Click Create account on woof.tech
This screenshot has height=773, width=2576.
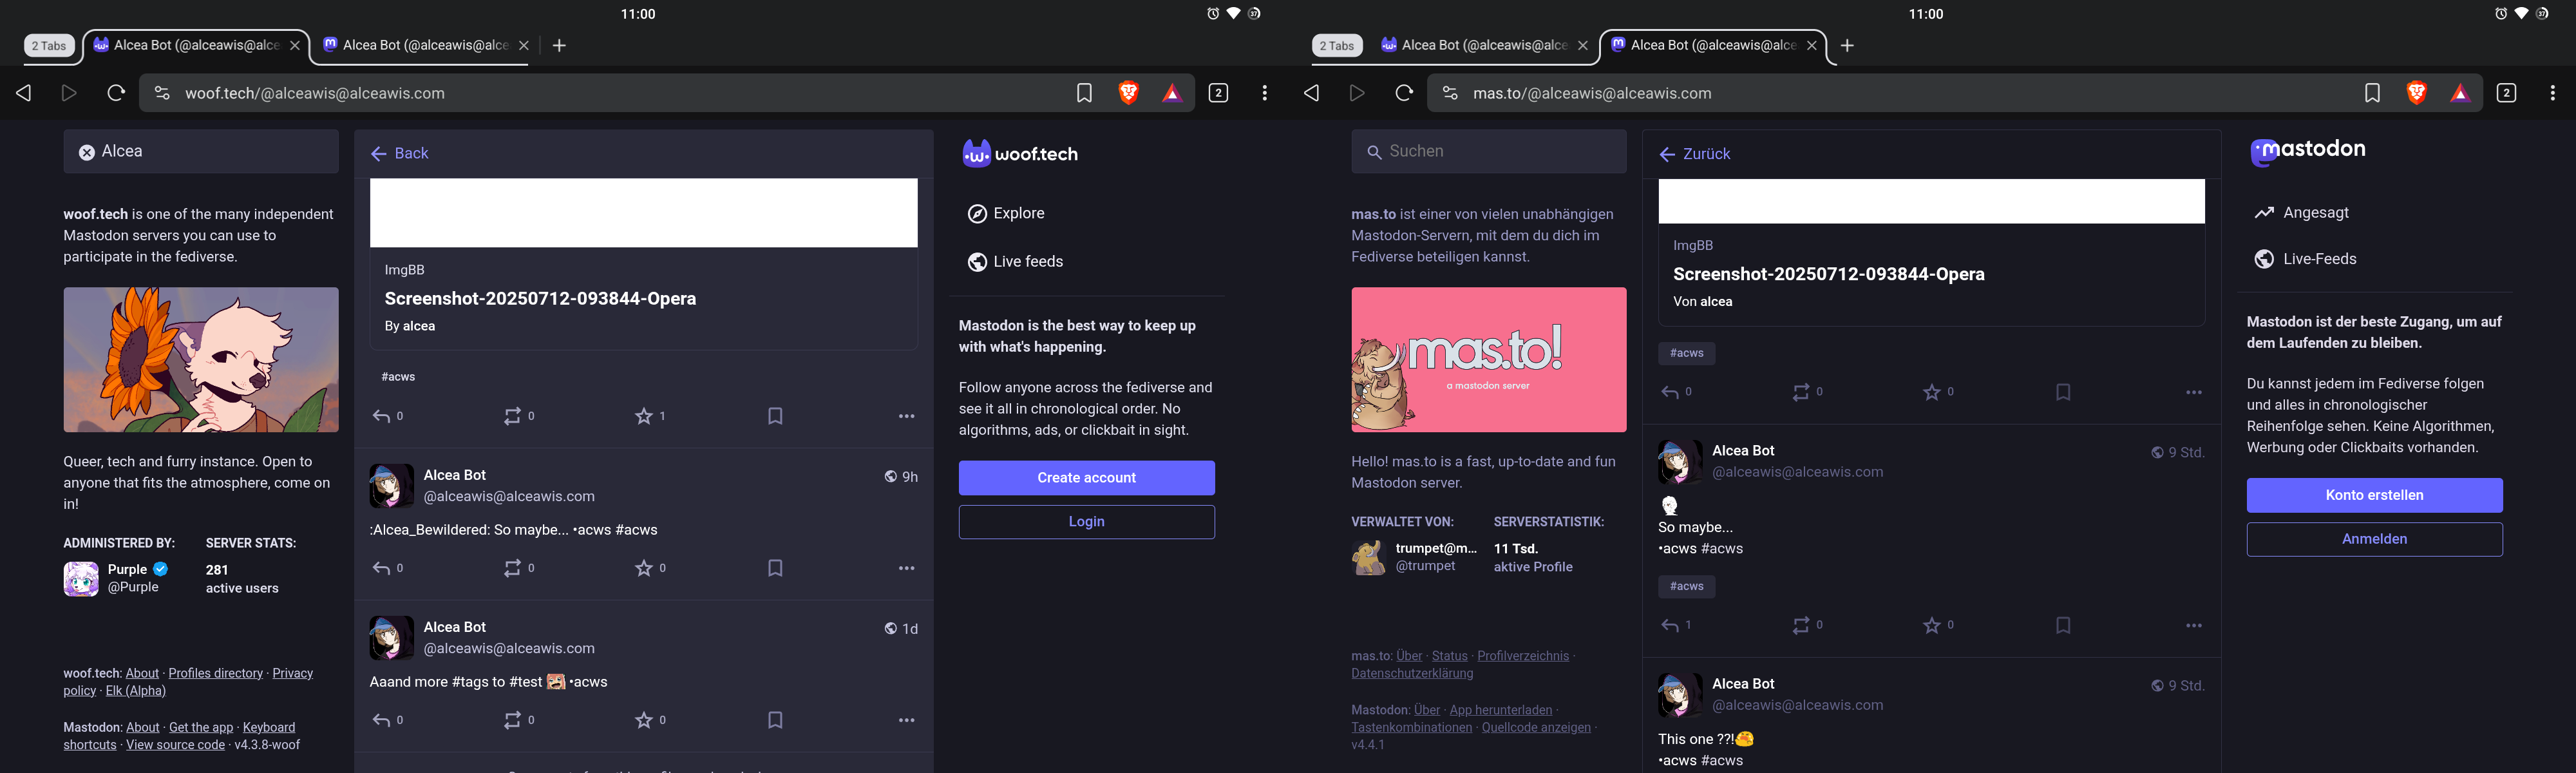[1087, 478]
